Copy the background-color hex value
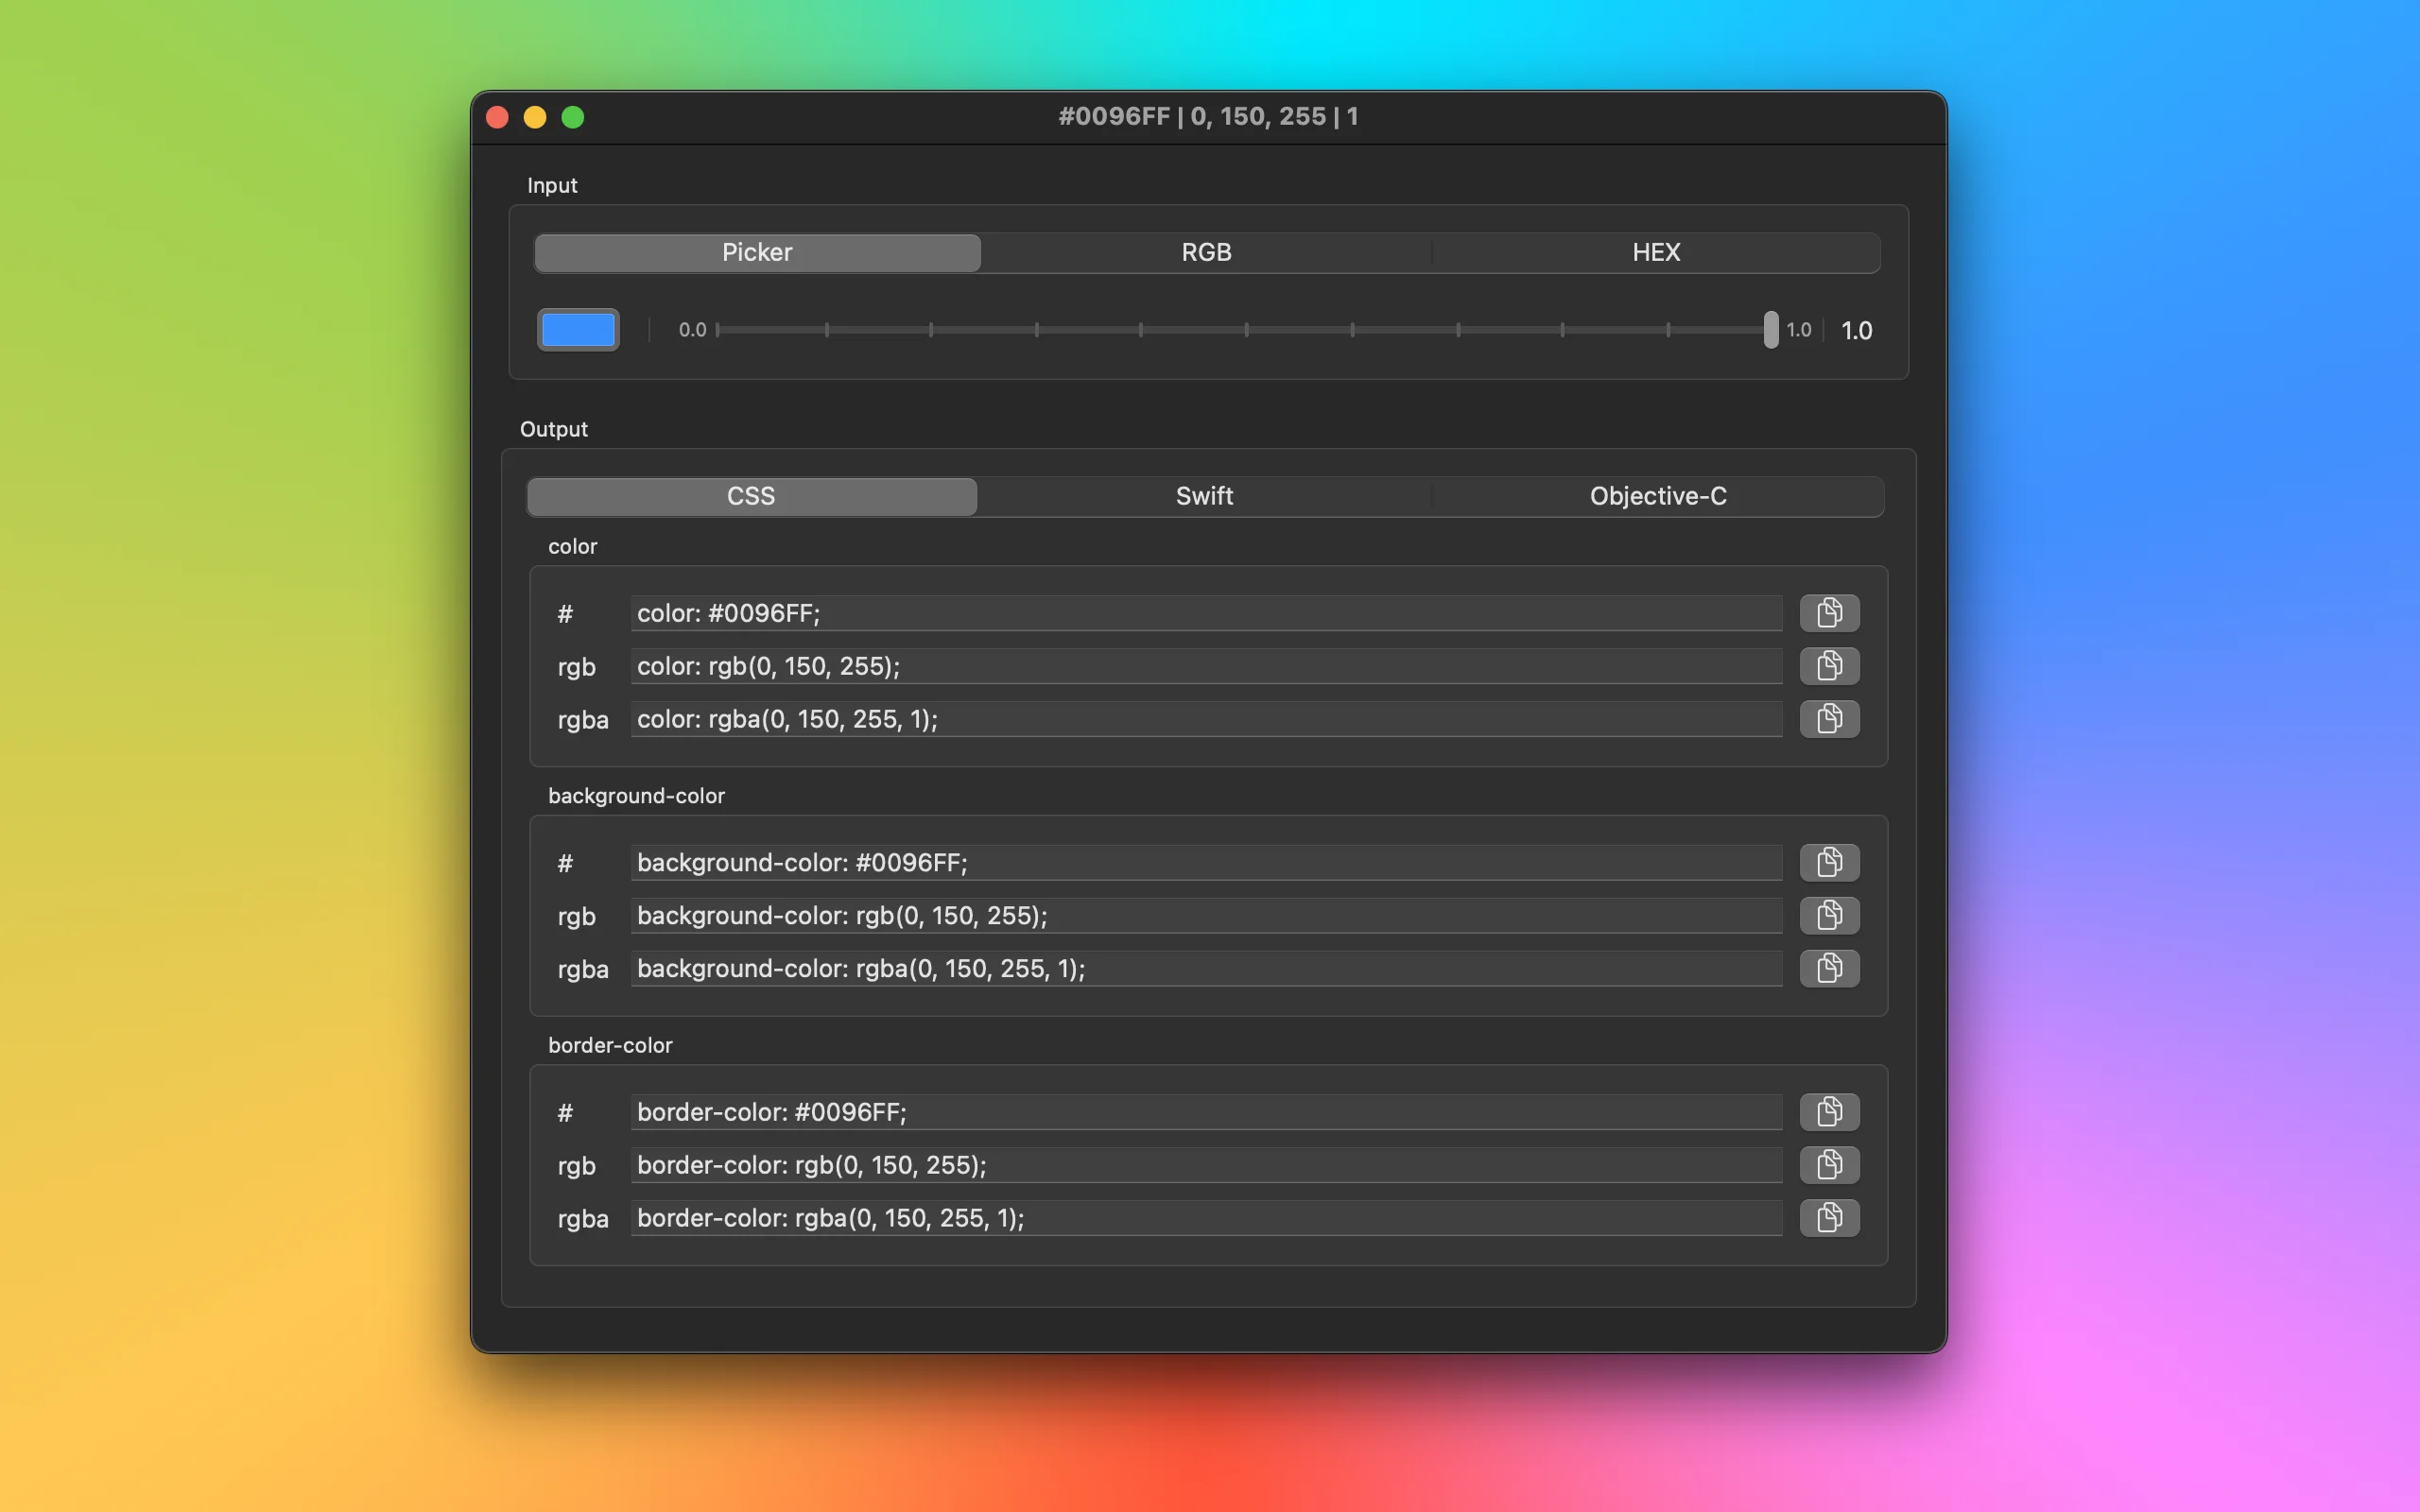2420x1512 pixels. 1829,862
